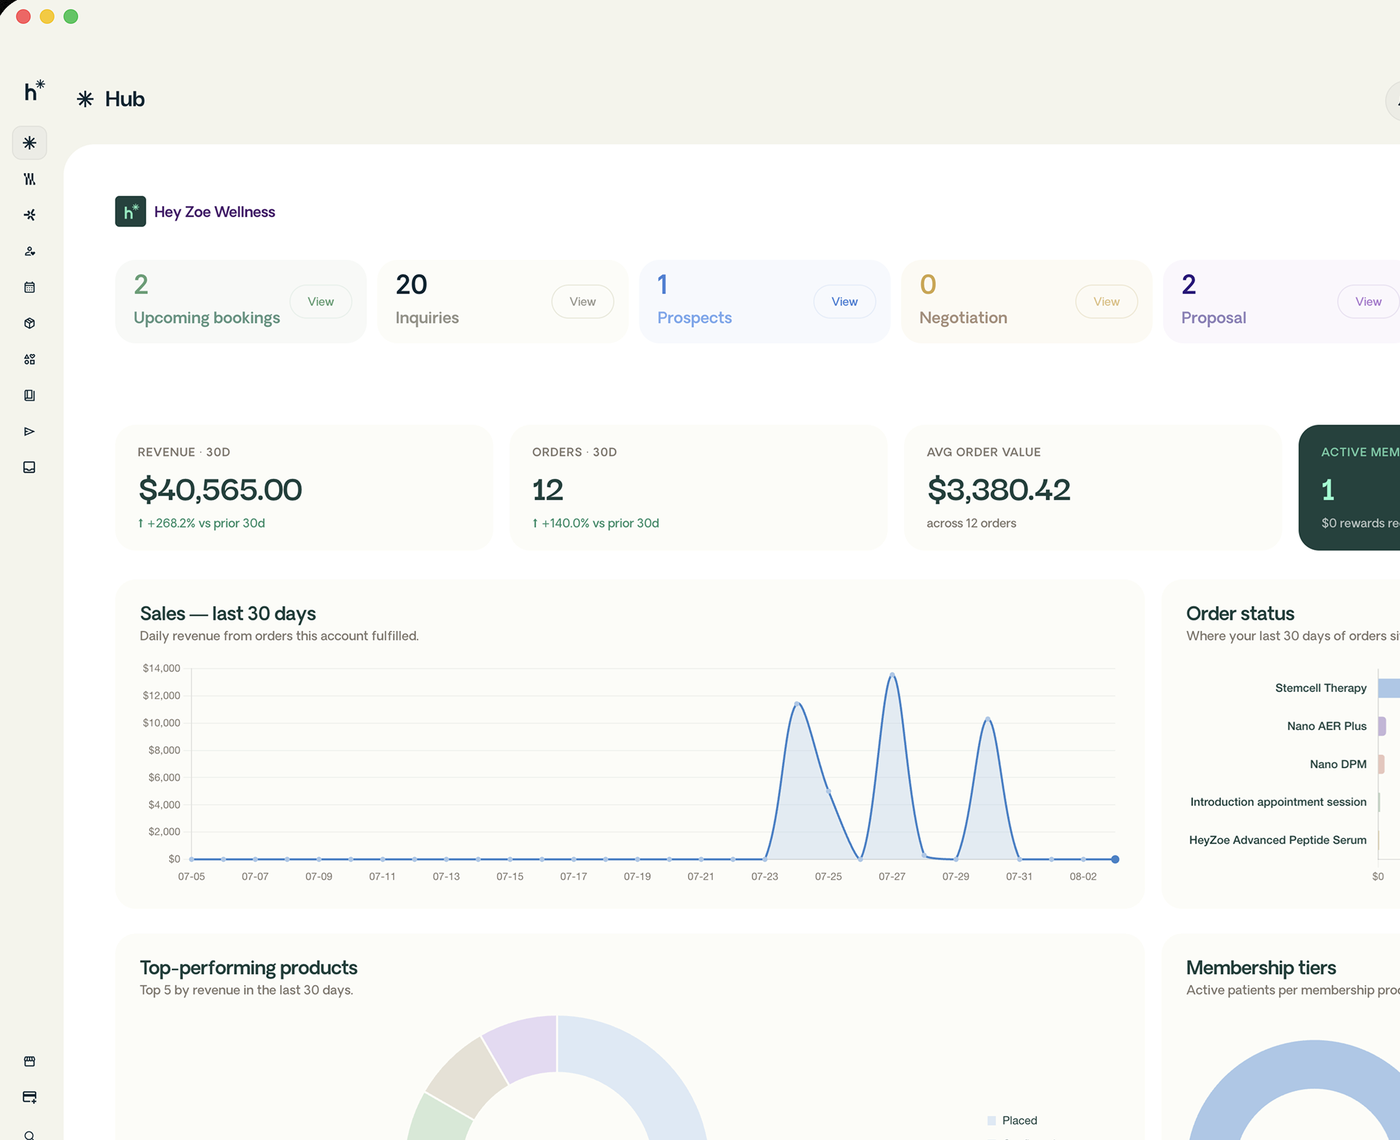The width and height of the screenshot is (1400, 1140).
Task: Select the Nano AER Plus row label
Action: (1327, 726)
